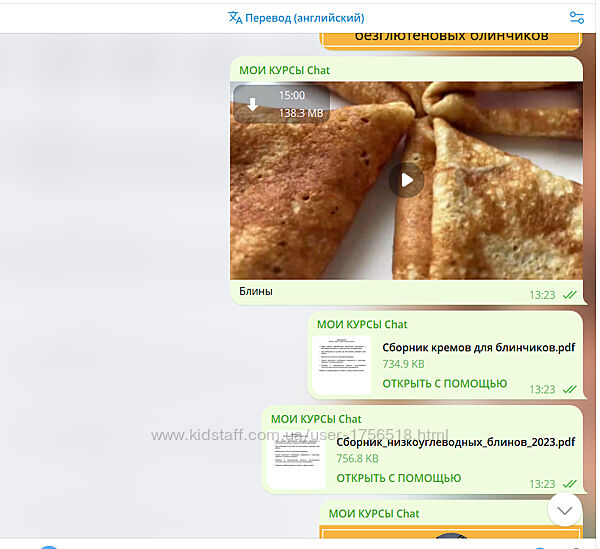This screenshot has height=549, width=600.
Task: Click the translate icon in the top bar
Action: pos(235,17)
